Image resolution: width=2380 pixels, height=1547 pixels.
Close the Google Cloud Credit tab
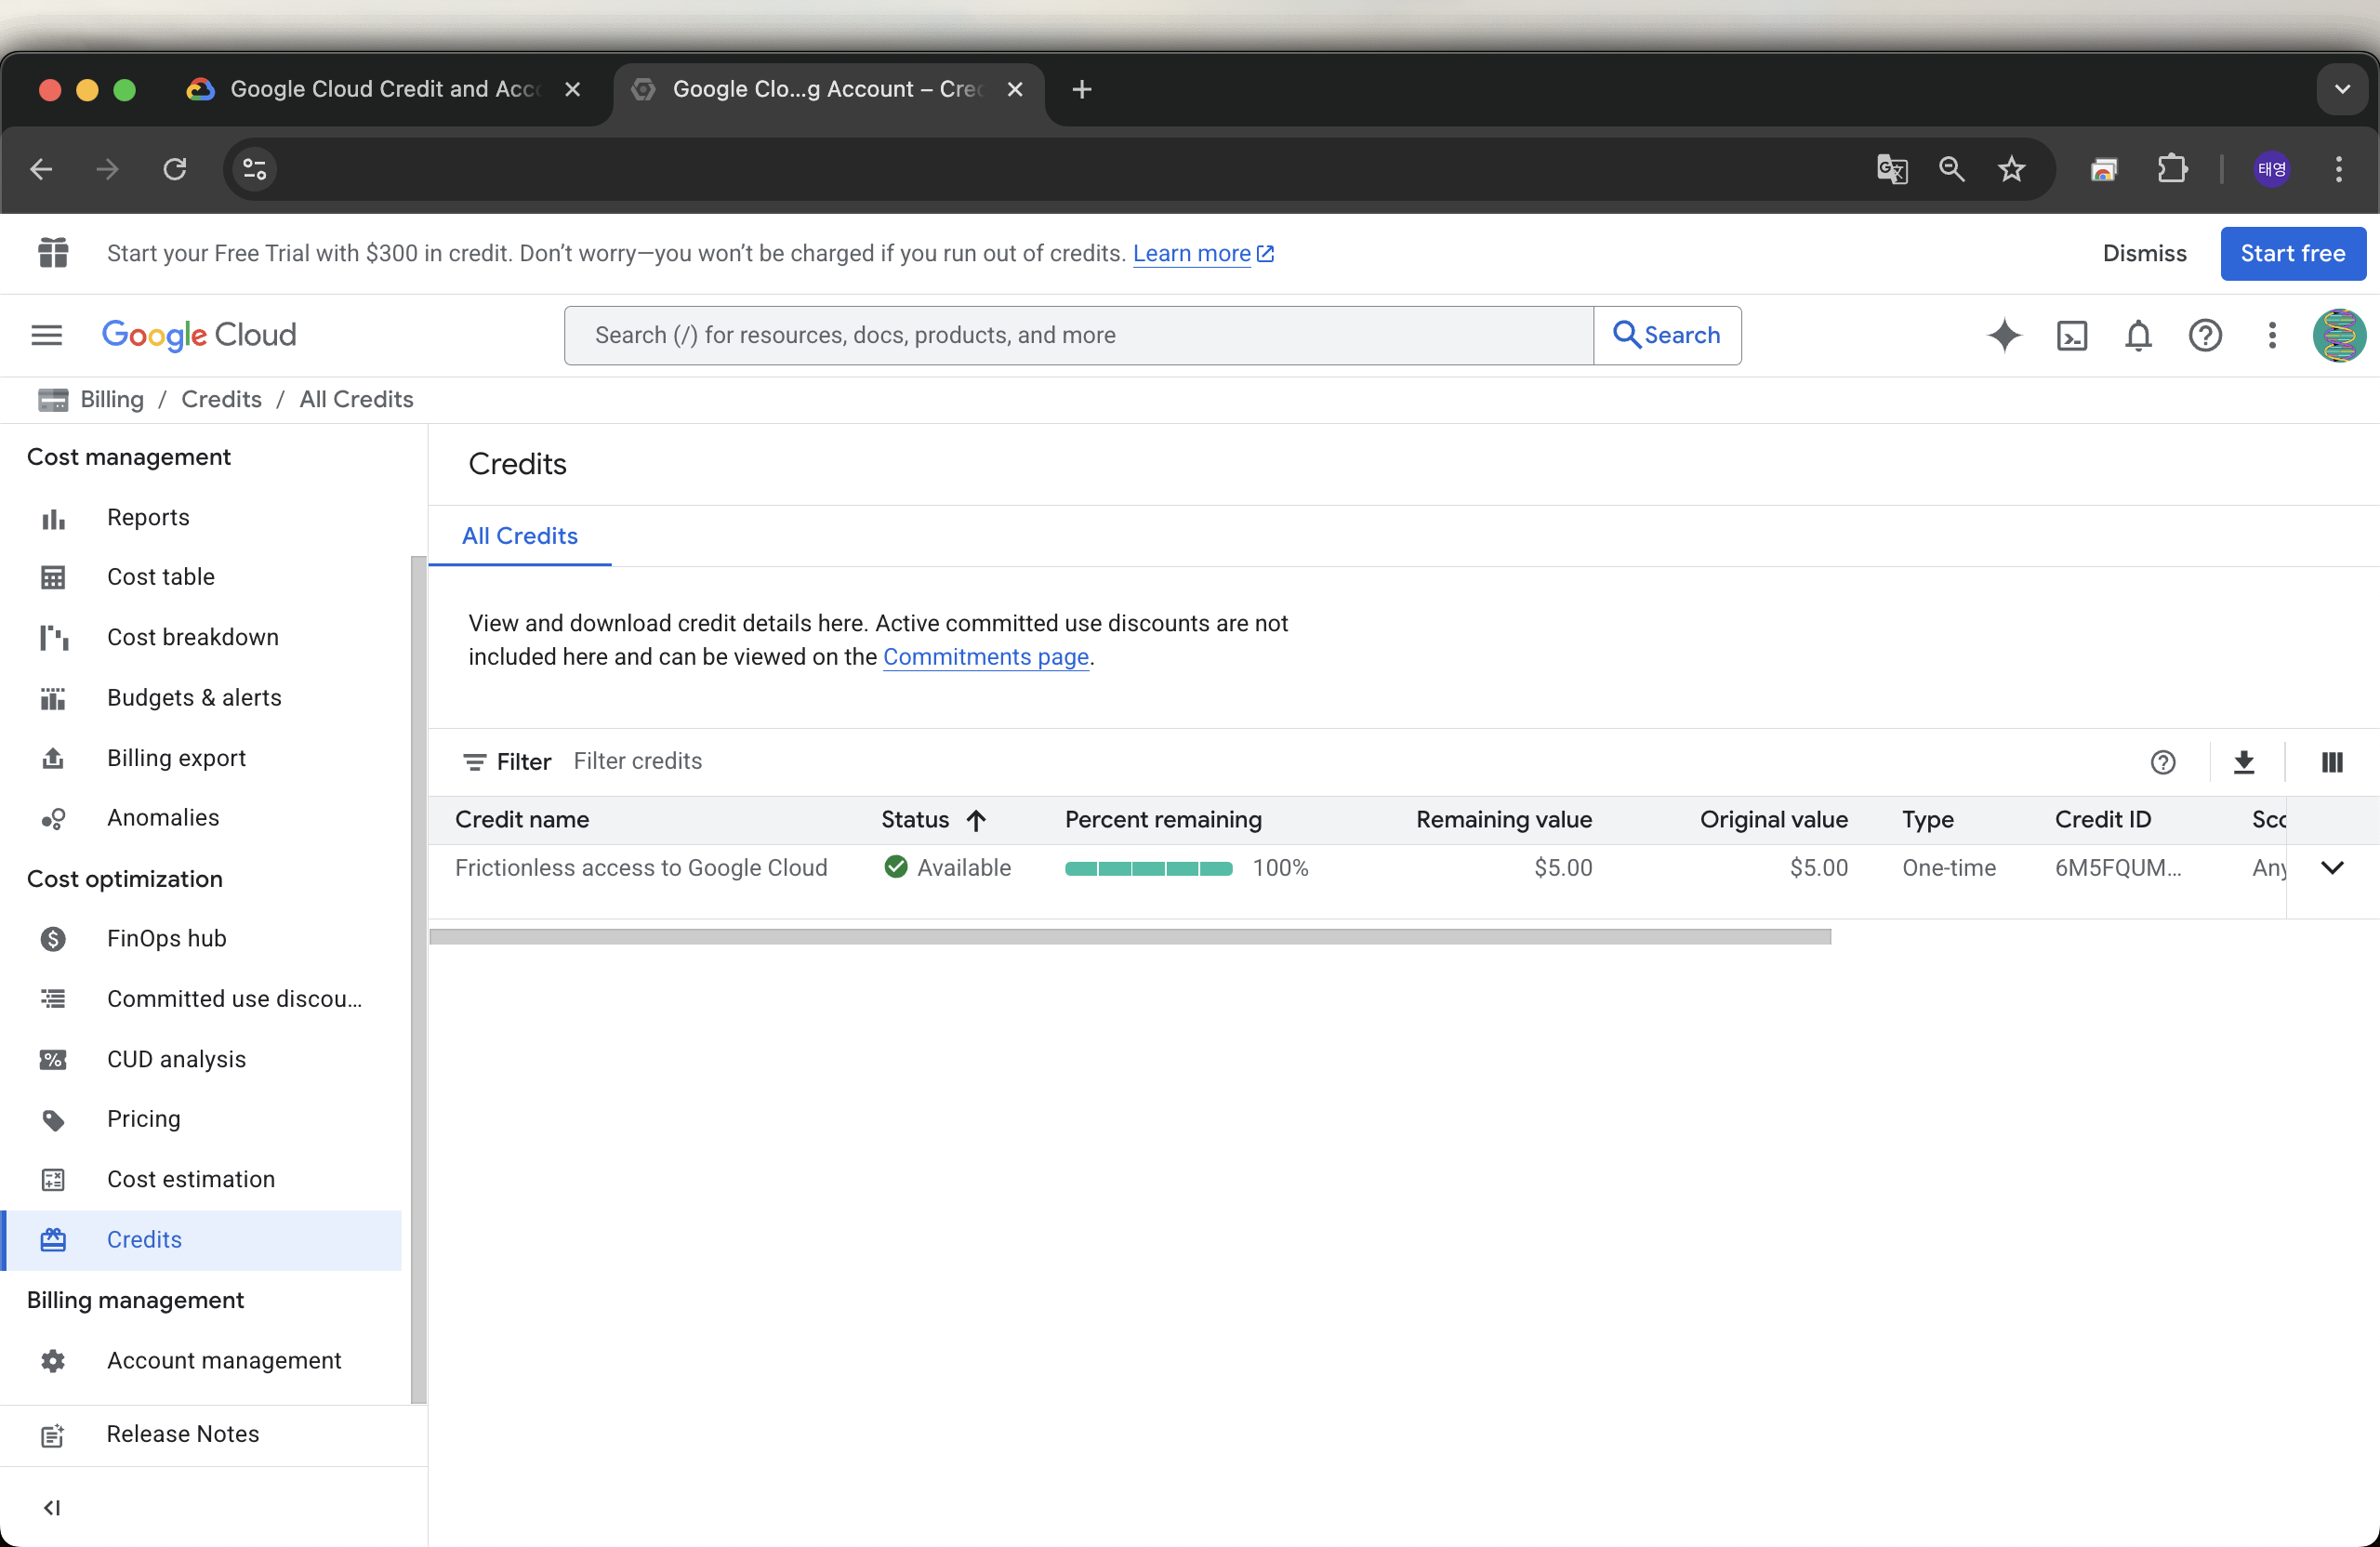[572, 89]
